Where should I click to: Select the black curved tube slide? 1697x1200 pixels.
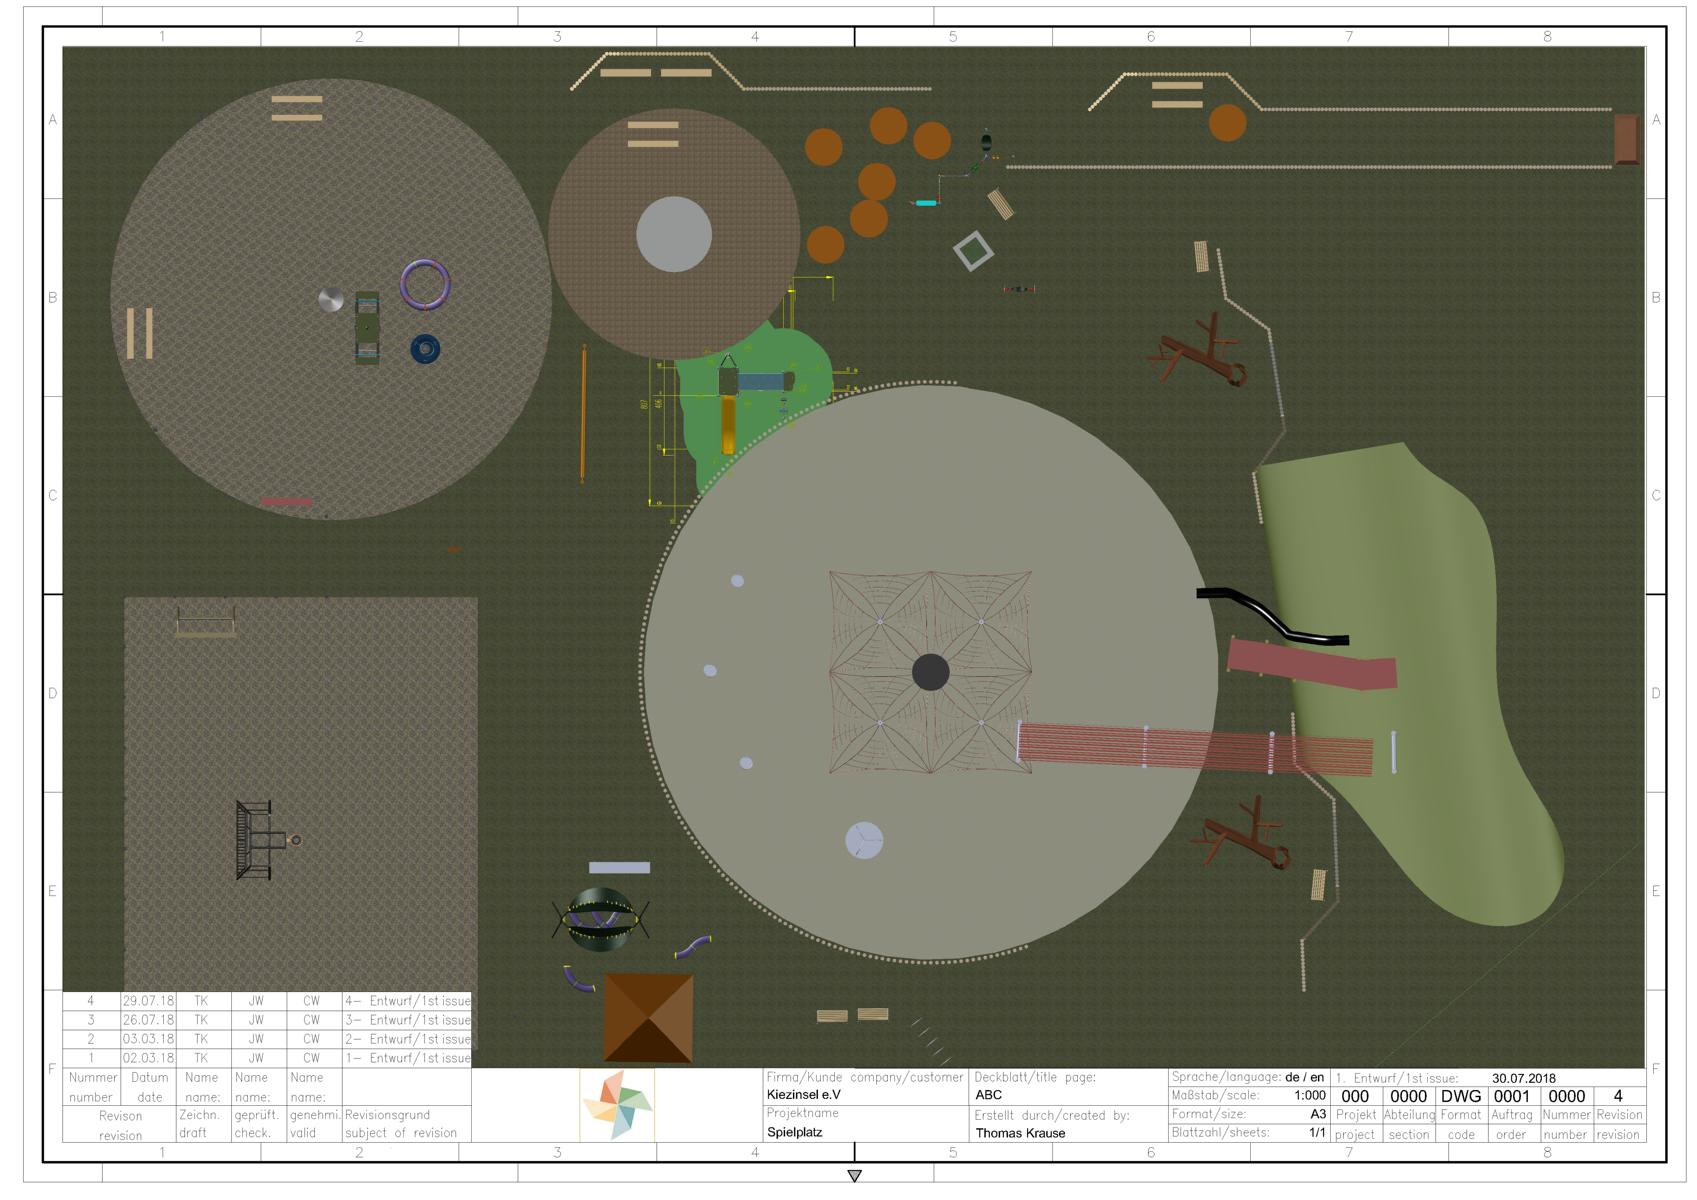(x=1272, y=616)
